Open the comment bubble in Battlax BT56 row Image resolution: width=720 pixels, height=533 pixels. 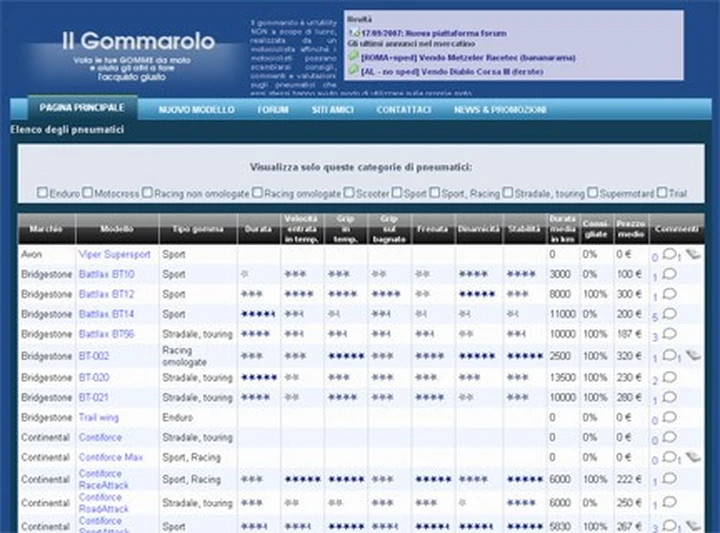coord(669,333)
